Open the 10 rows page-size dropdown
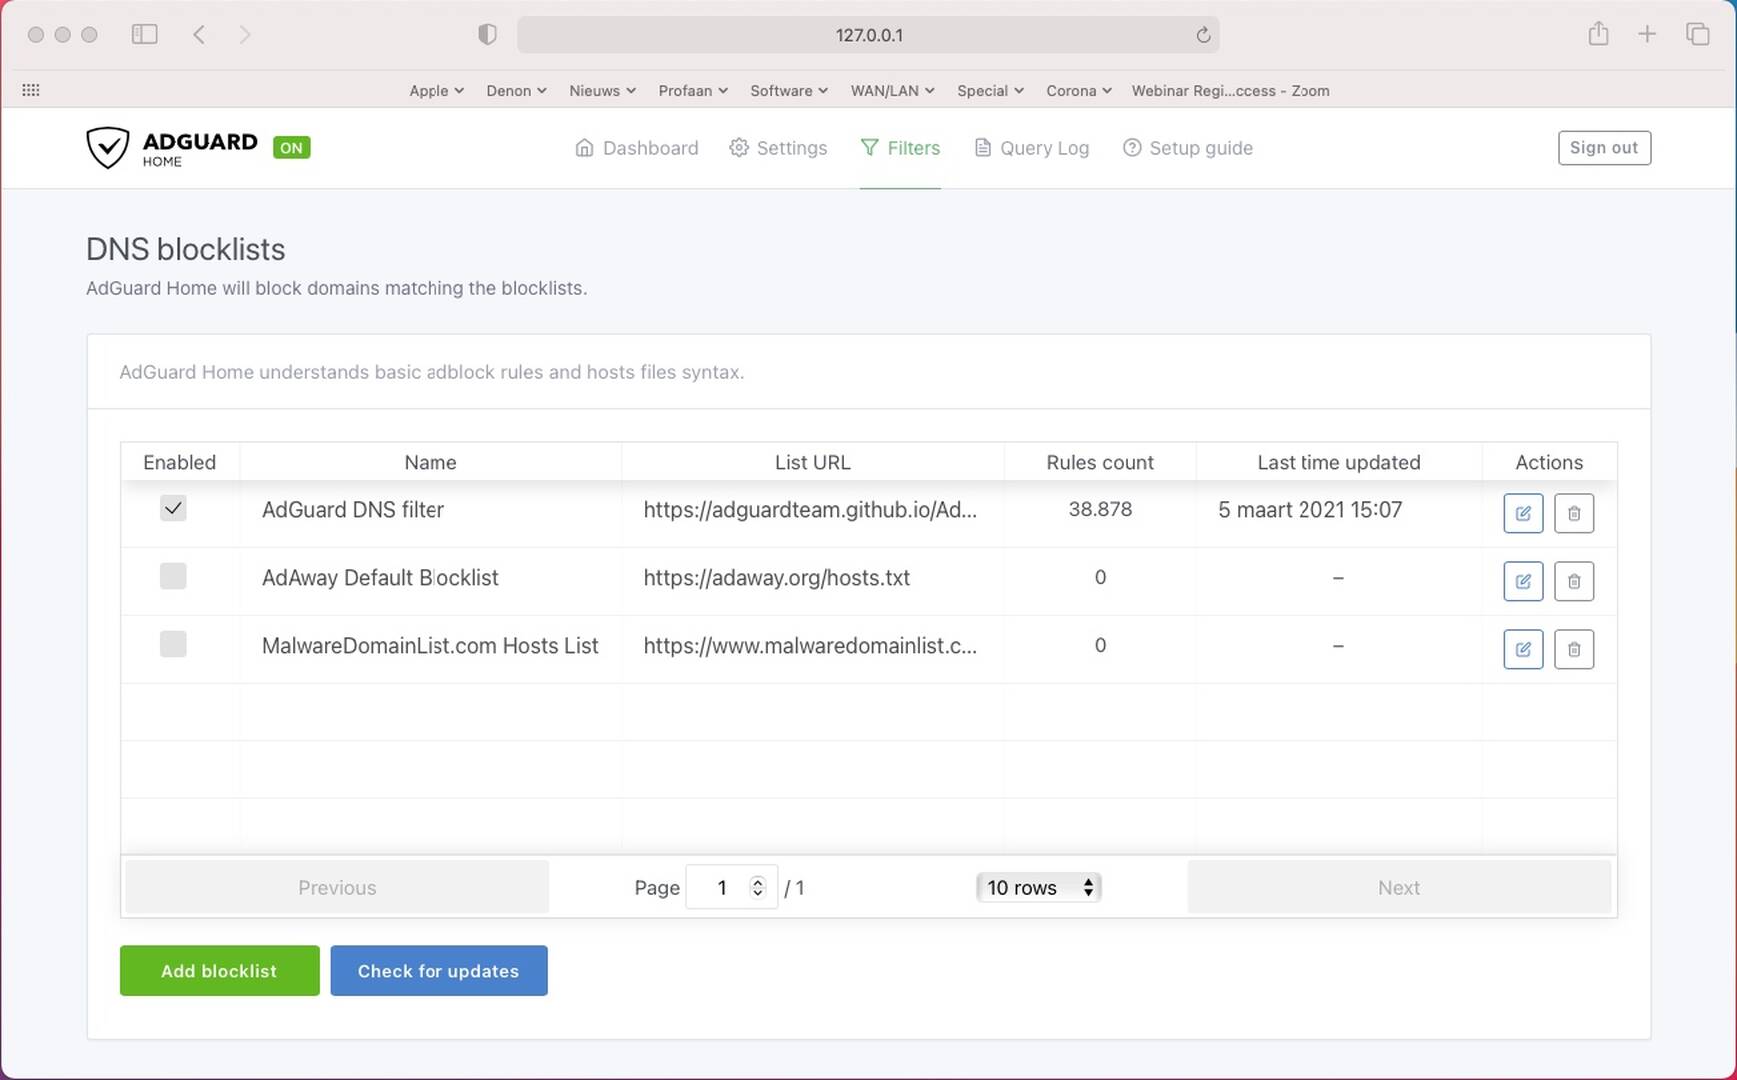 (1039, 887)
